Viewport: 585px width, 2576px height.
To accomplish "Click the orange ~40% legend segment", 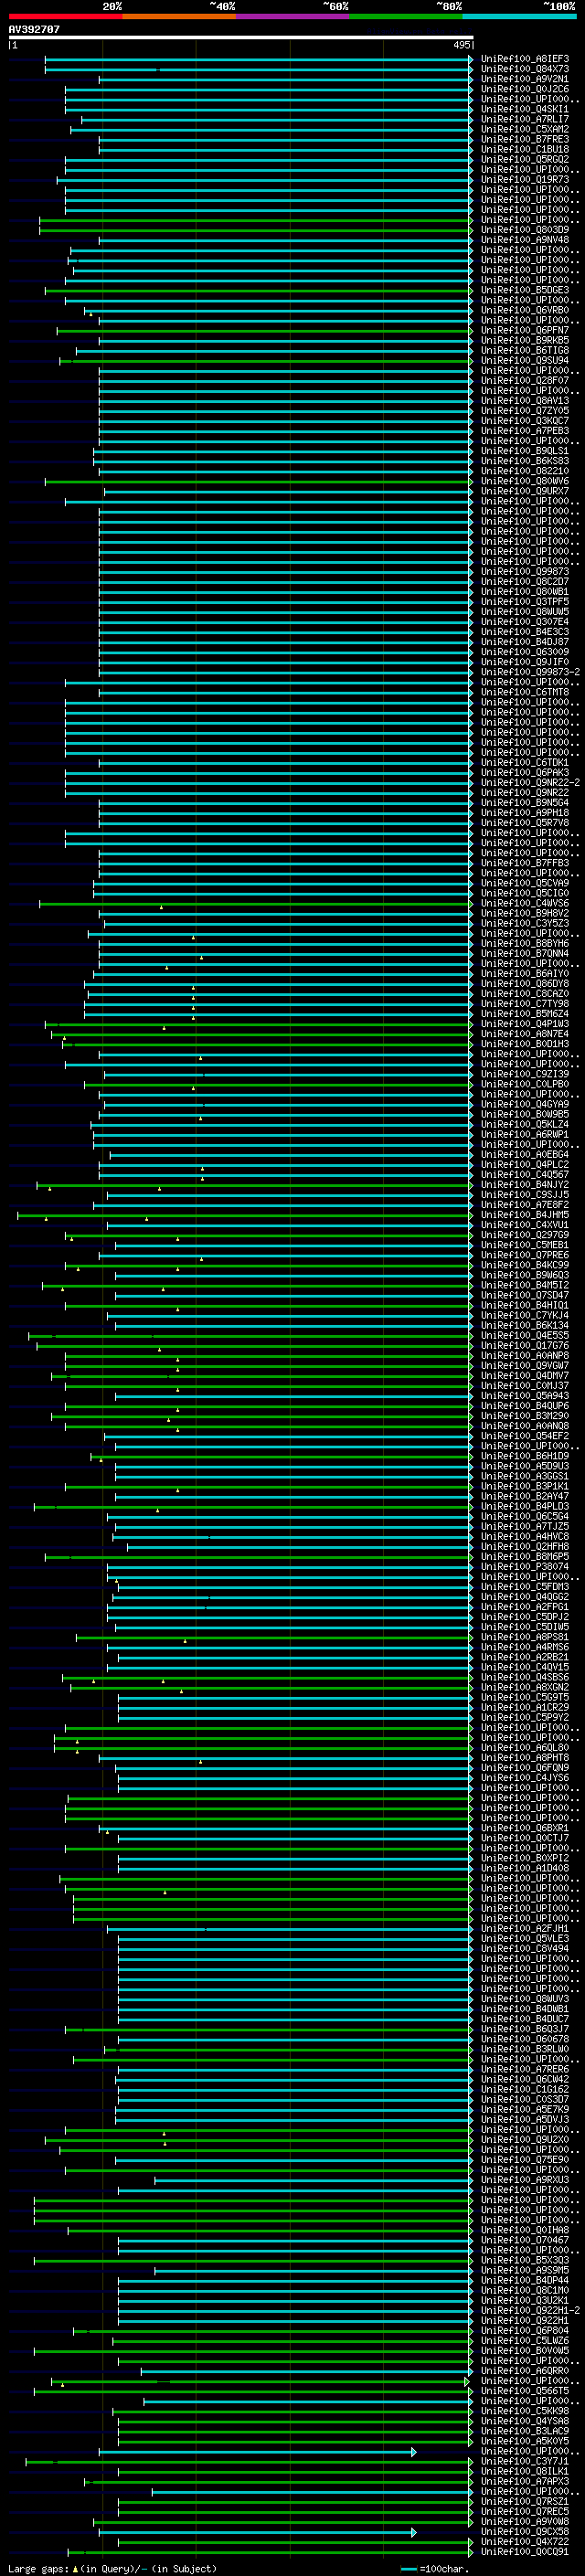I will point(179,16).
